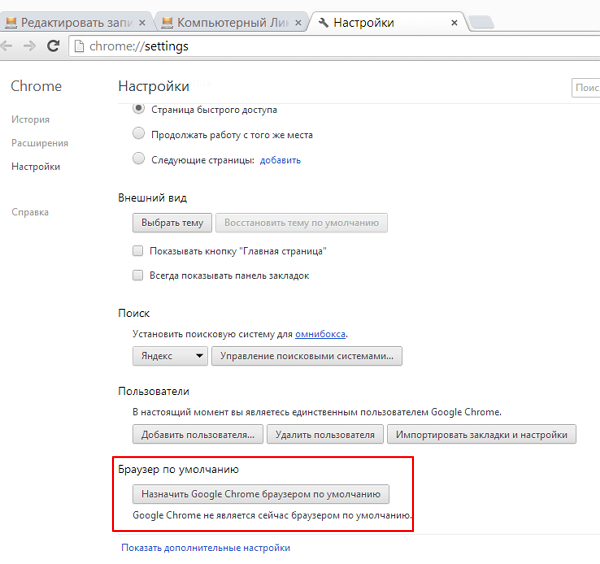The image size is (600, 564).
Task: Click the добавить link
Action: pos(280,160)
